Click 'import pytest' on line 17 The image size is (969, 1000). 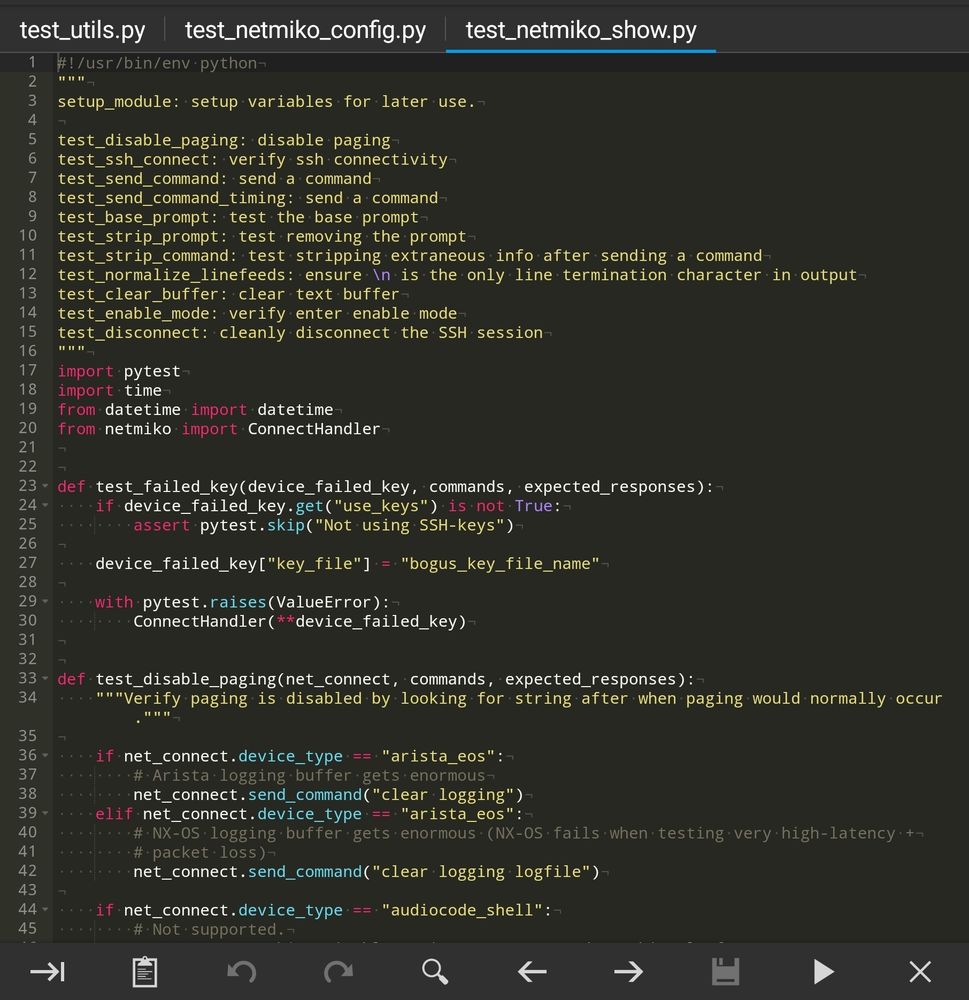pos(119,371)
